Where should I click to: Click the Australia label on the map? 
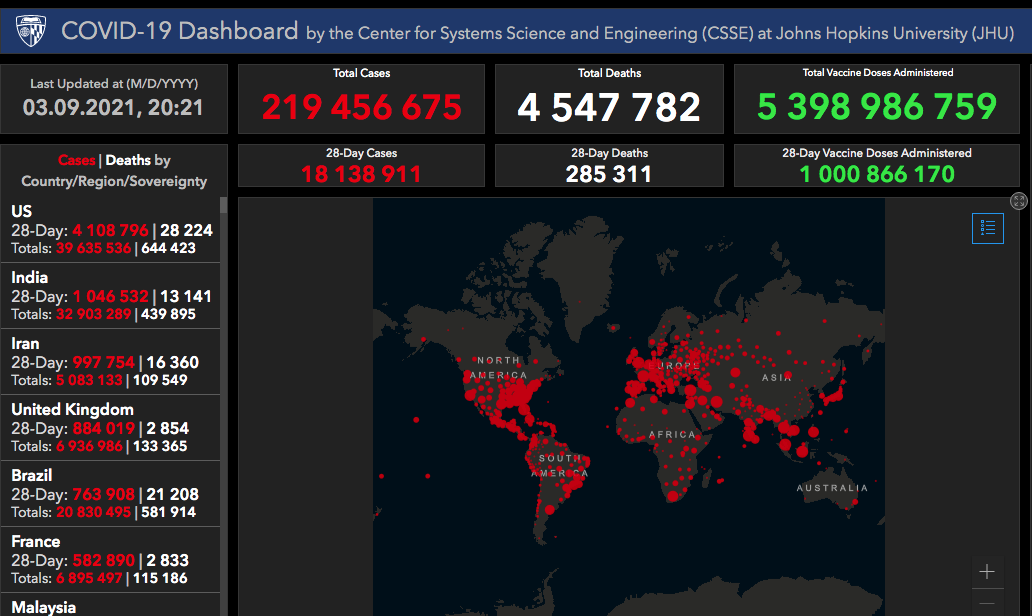832,488
